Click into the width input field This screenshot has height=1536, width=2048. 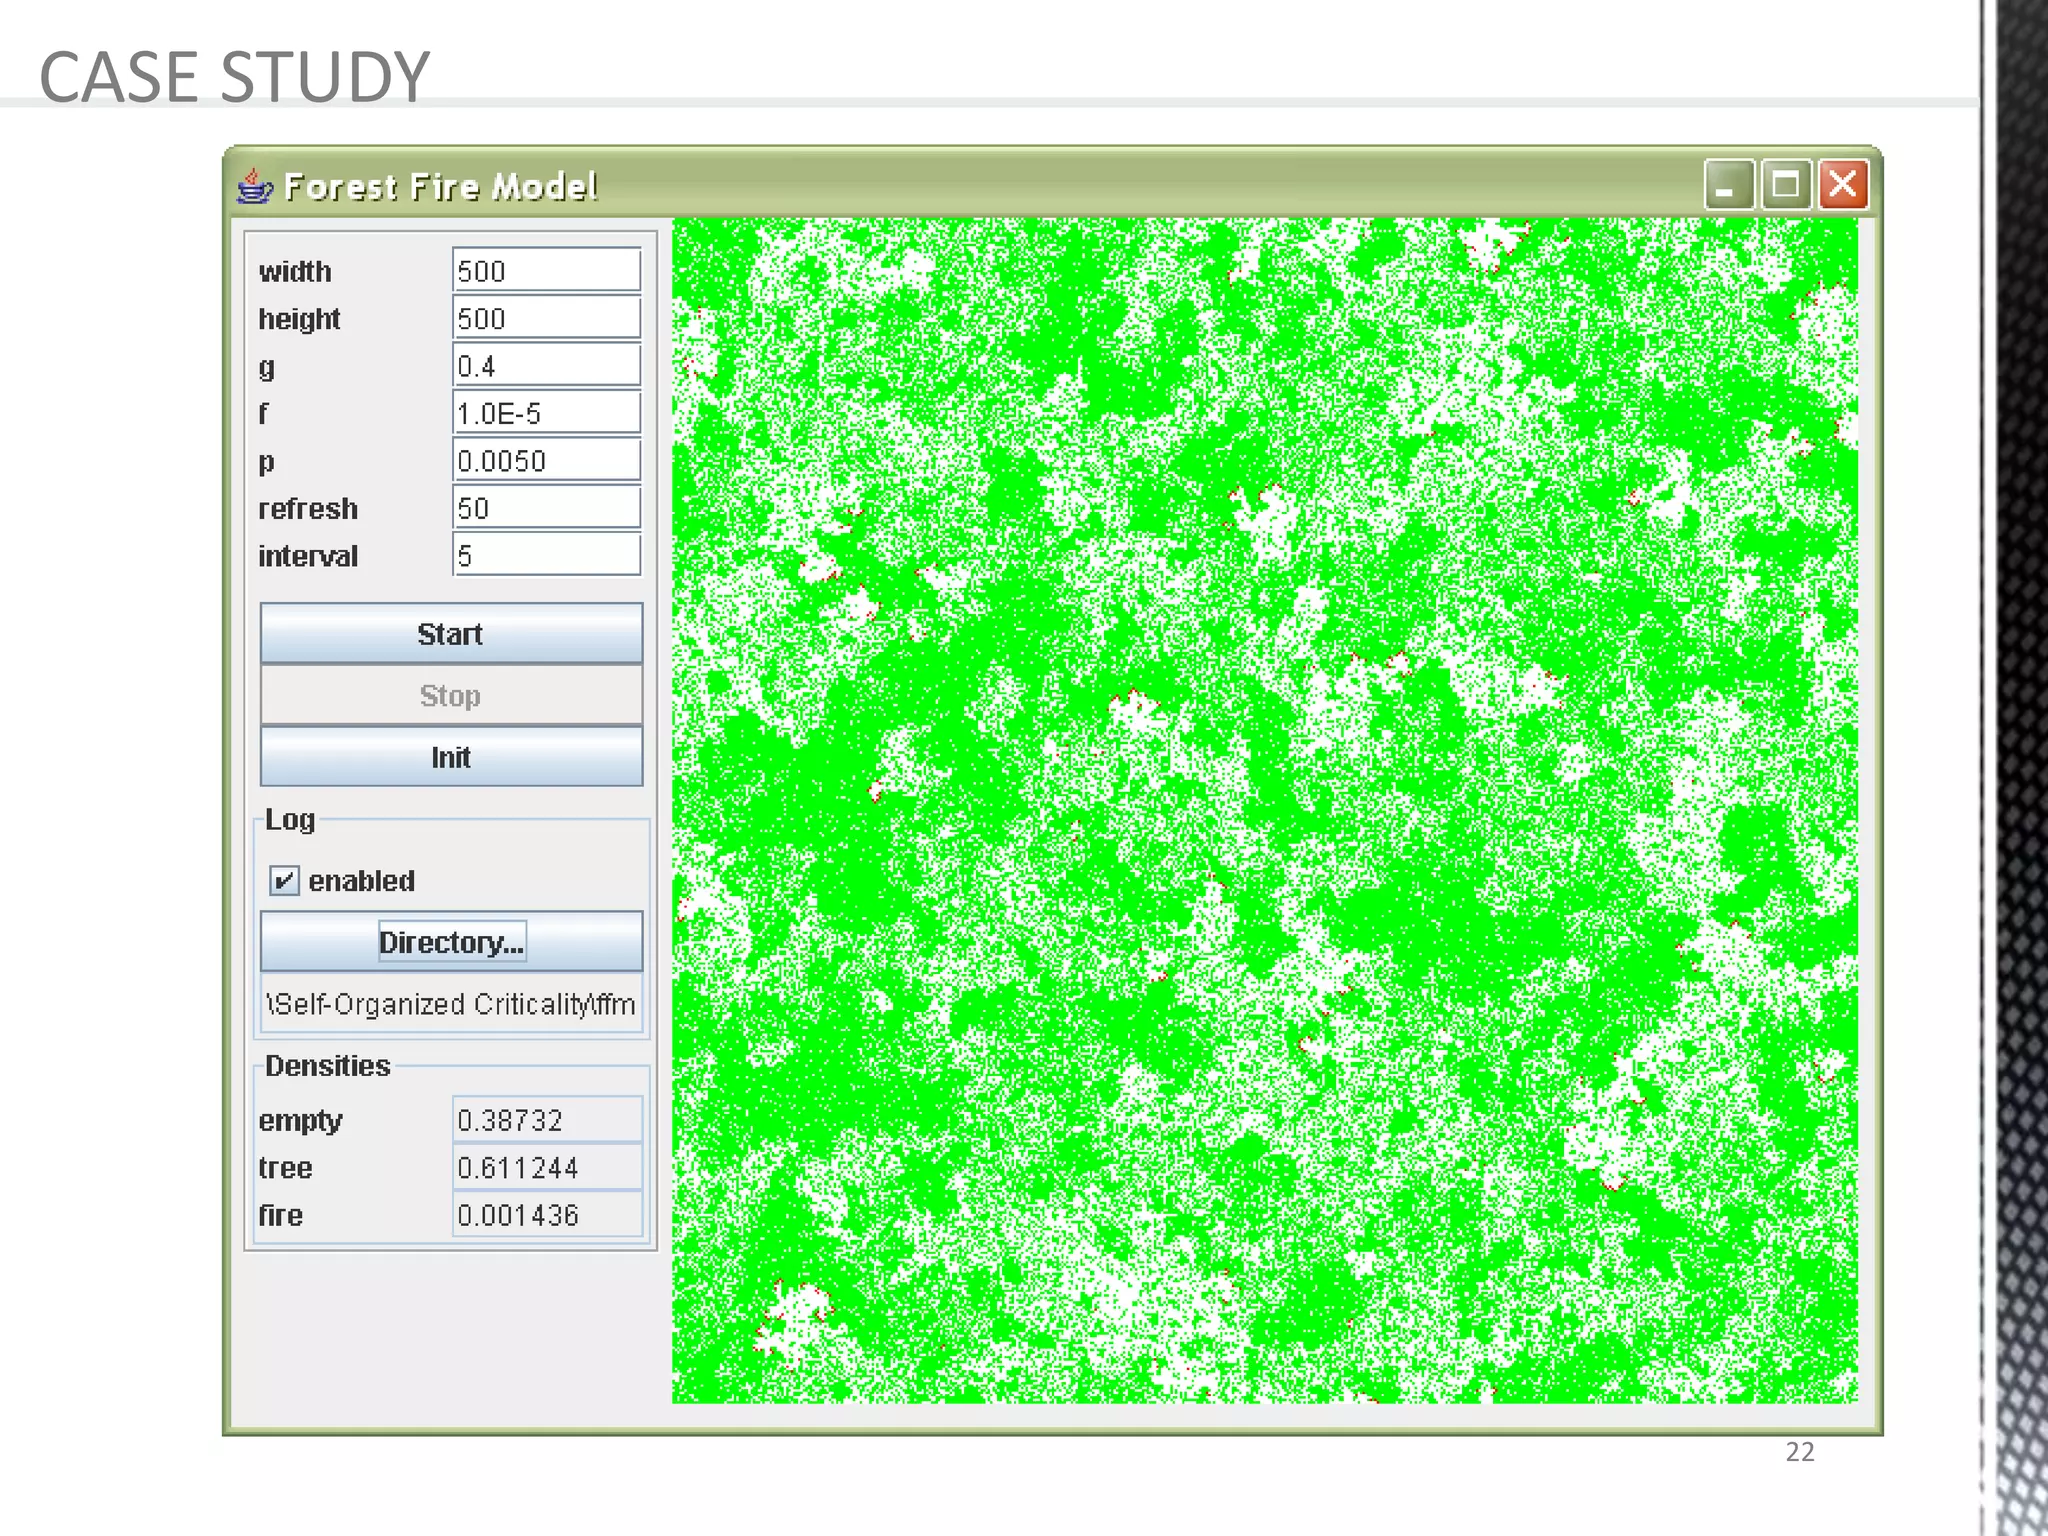[546, 271]
